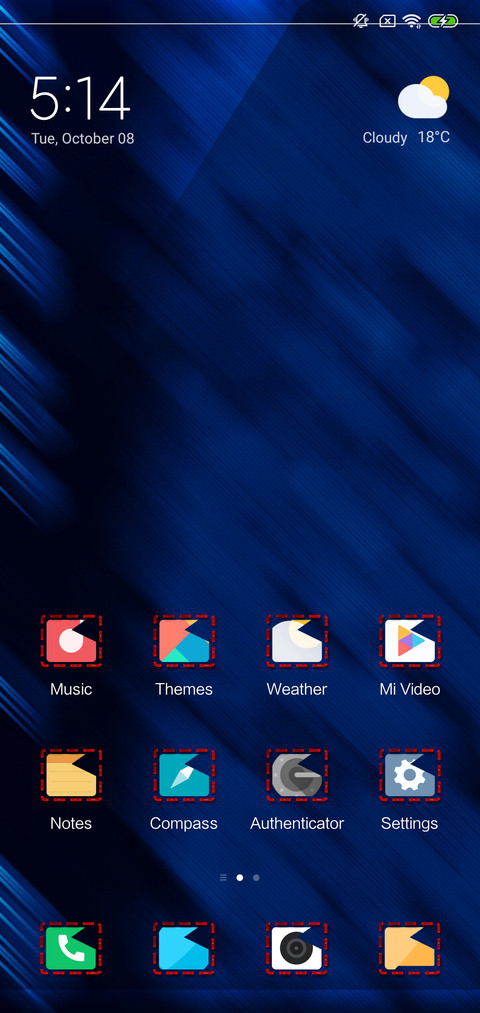
Task: Launch the Camera dock icon
Action: coord(297,948)
